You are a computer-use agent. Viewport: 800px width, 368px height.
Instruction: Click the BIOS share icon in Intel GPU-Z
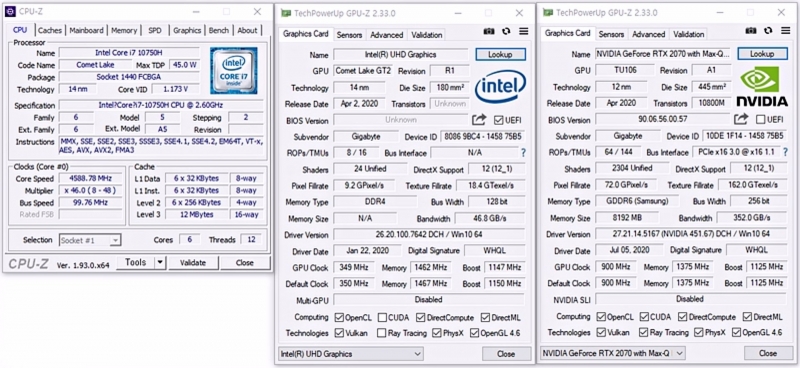point(479,120)
